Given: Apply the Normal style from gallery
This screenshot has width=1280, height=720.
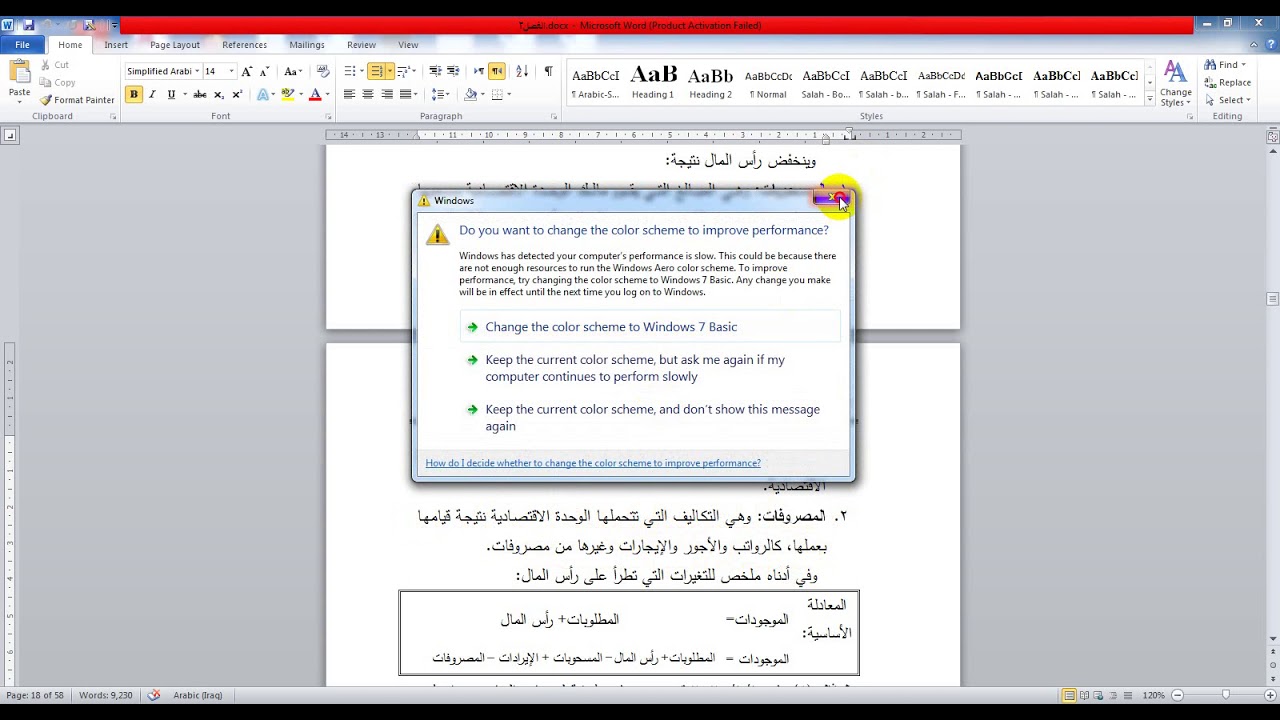Looking at the screenshot, I should [769, 83].
